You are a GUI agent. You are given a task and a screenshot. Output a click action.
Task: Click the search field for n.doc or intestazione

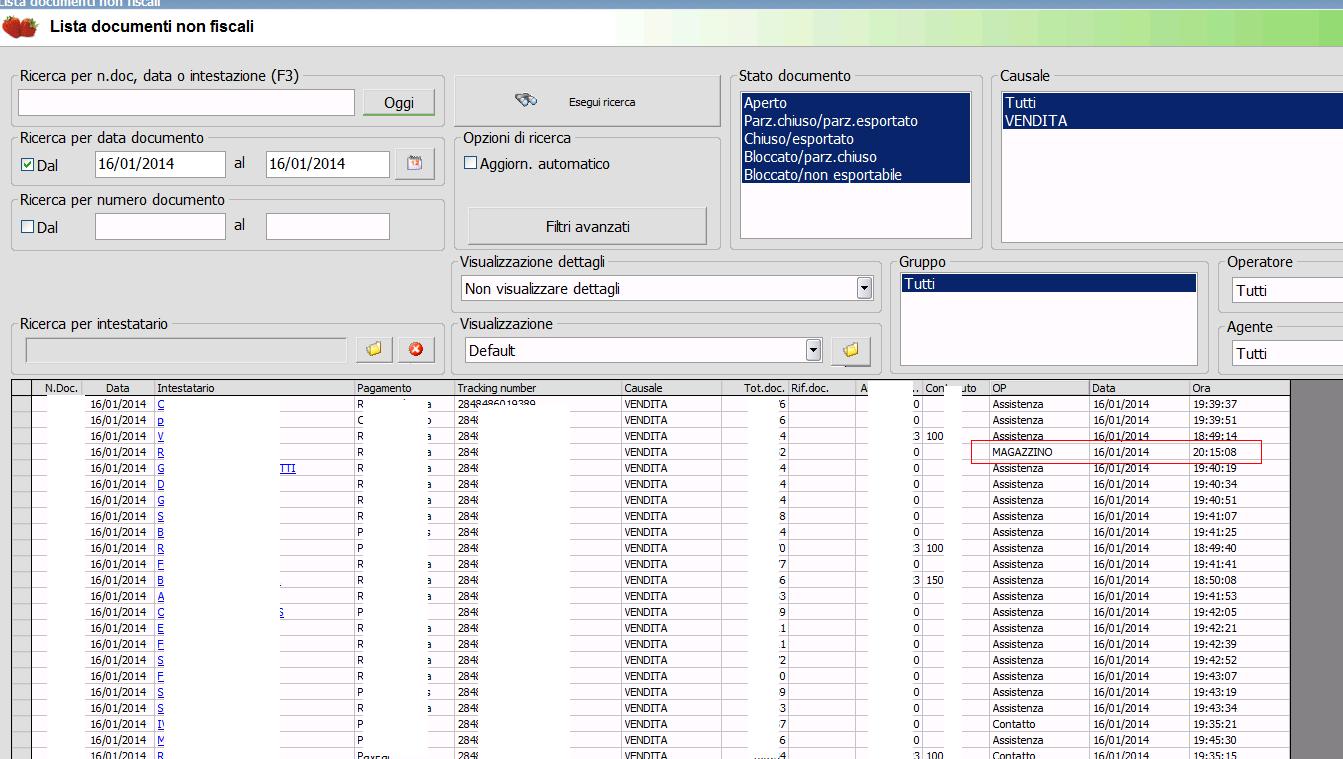pos(186,102)
